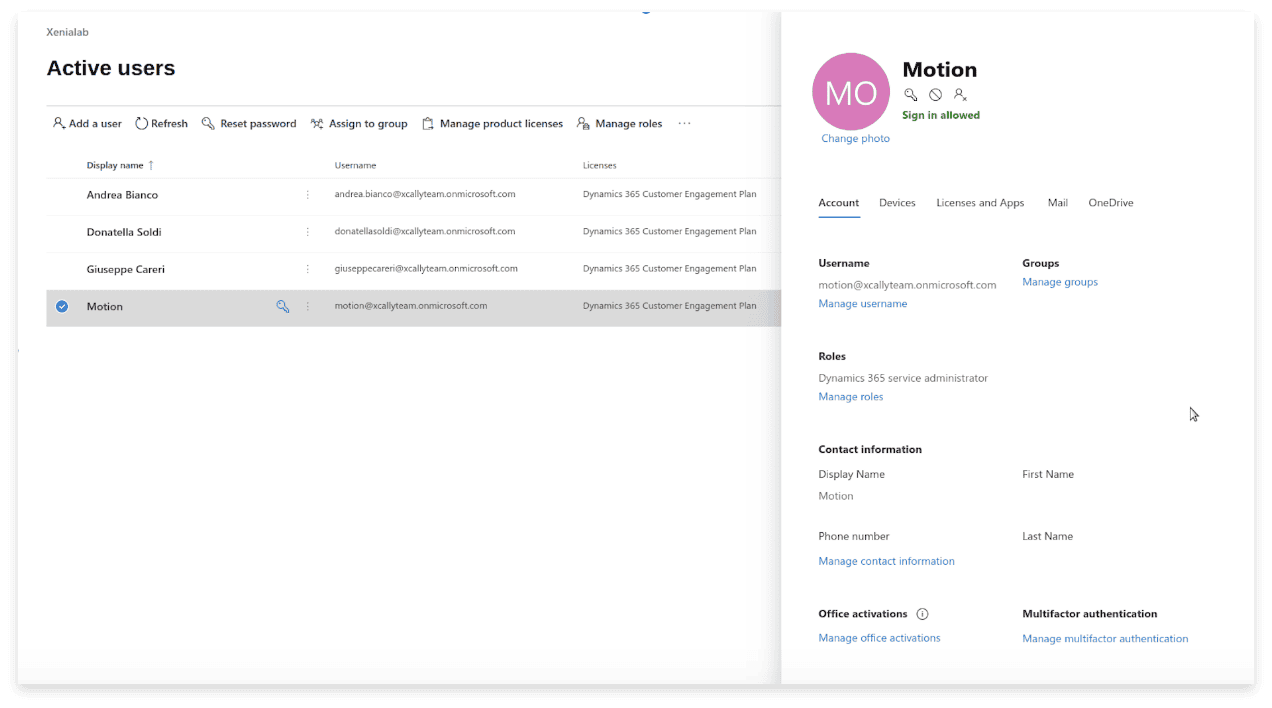Click the Manage roles link under Roles
Image resolution: width=1272 pixels, height=708 pixels.
[x=851, y=397]
